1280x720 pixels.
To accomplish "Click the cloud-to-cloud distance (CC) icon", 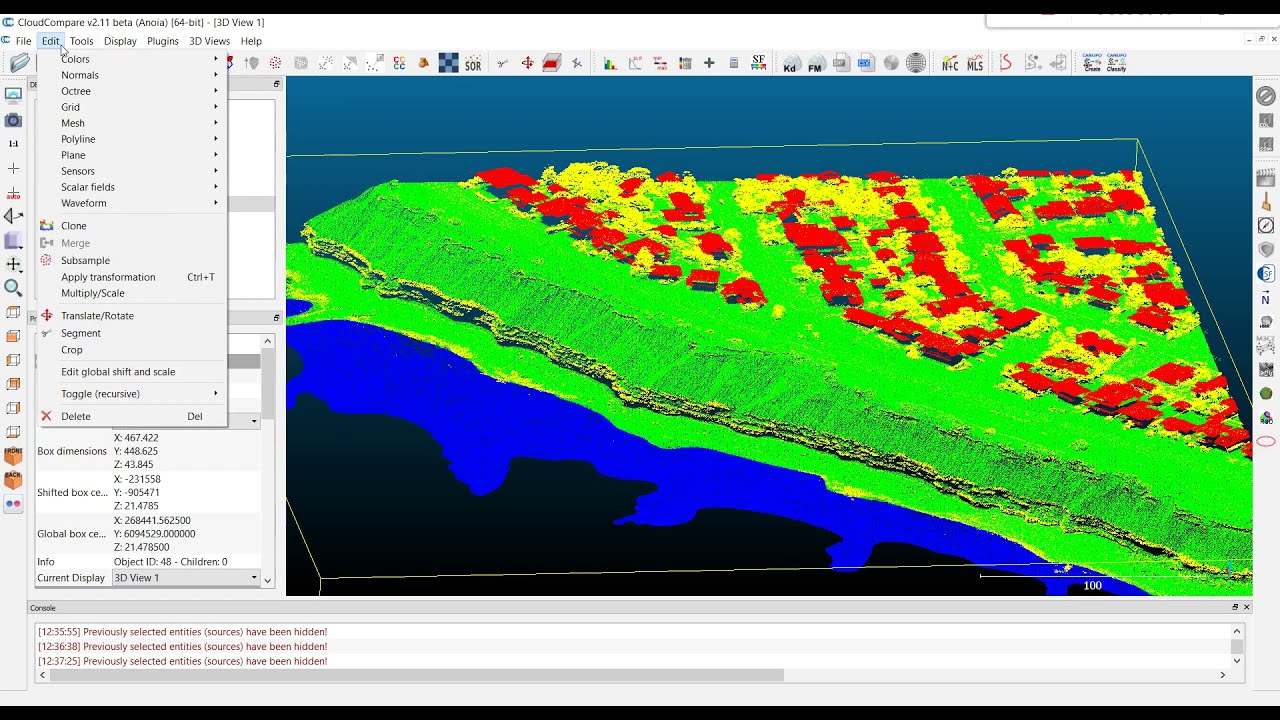I will 399,64.
